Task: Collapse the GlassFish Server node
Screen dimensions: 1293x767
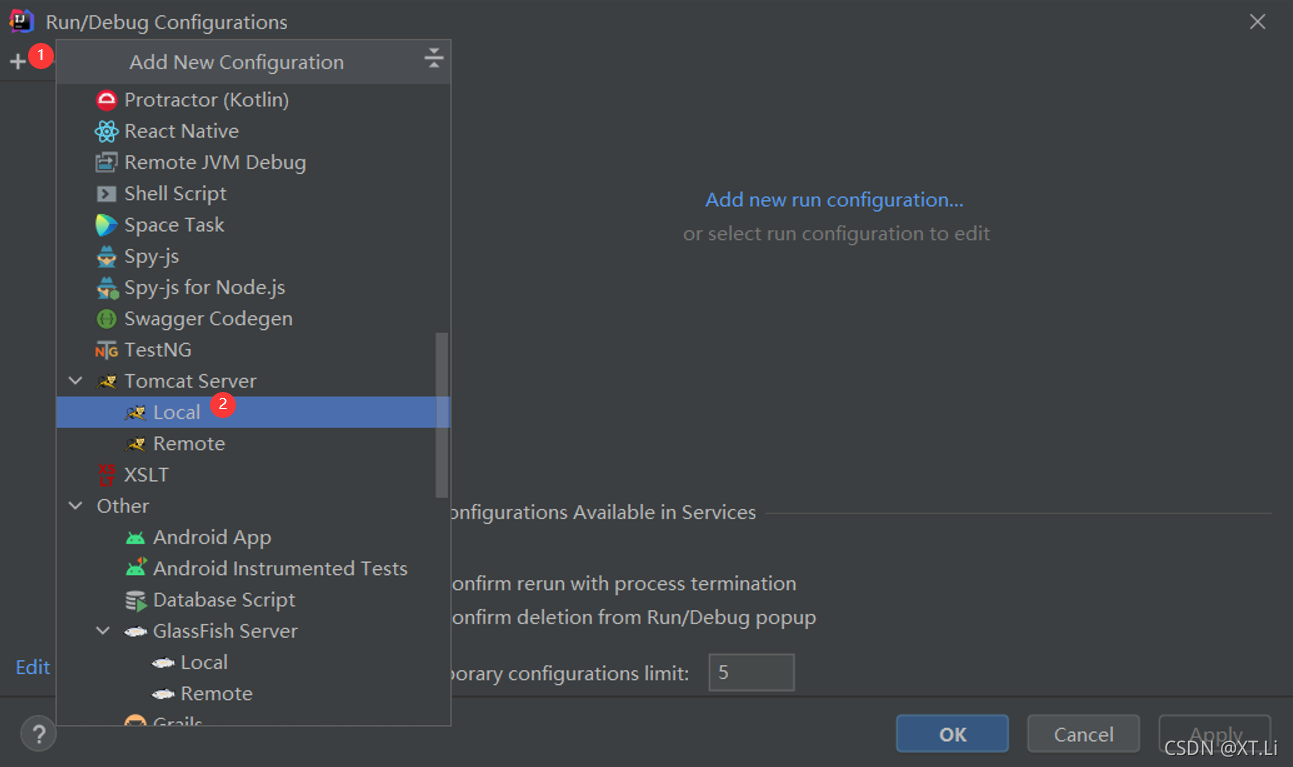Action: [104, 631]
